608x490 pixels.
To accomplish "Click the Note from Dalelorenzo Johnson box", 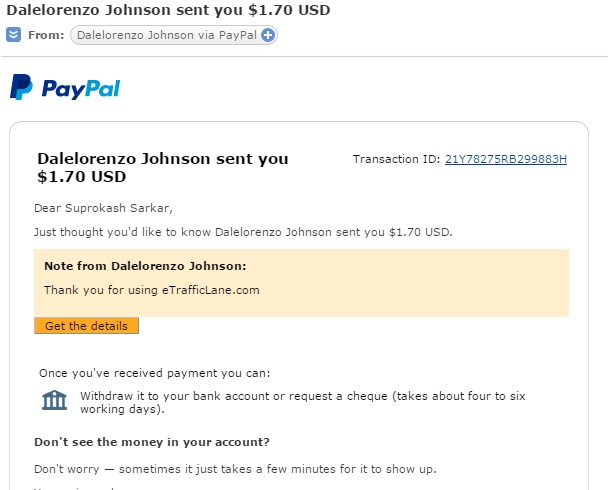I will click(x=301, y=283).
